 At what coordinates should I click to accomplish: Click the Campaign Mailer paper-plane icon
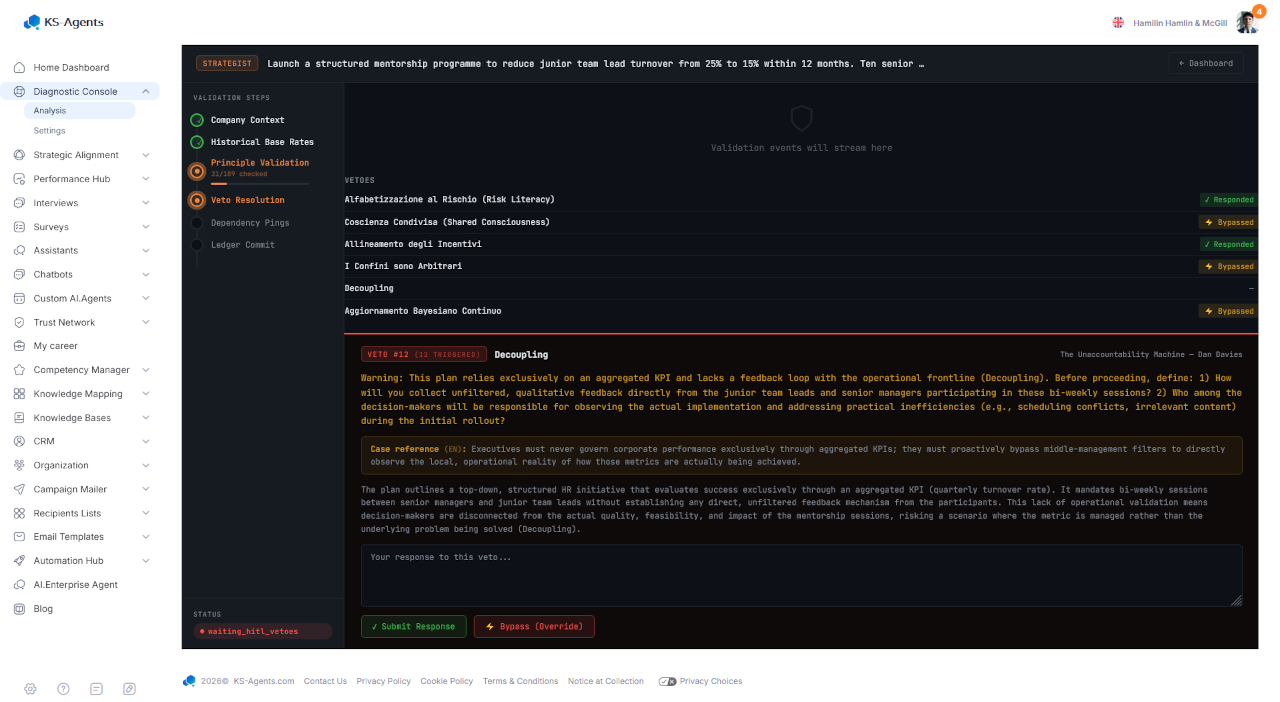click(19, 489)
